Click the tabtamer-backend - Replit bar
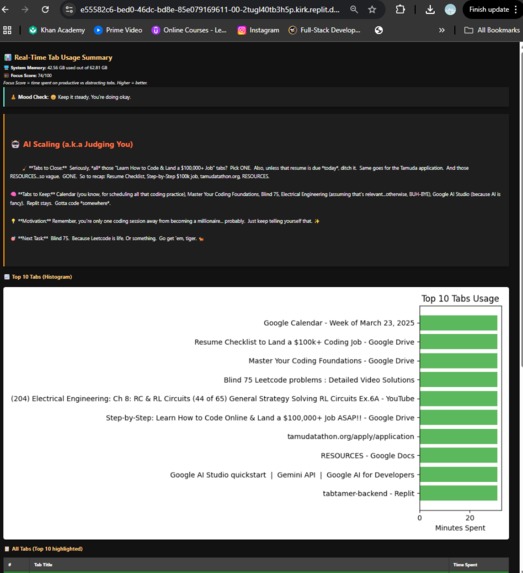 (x=458, y=493)
